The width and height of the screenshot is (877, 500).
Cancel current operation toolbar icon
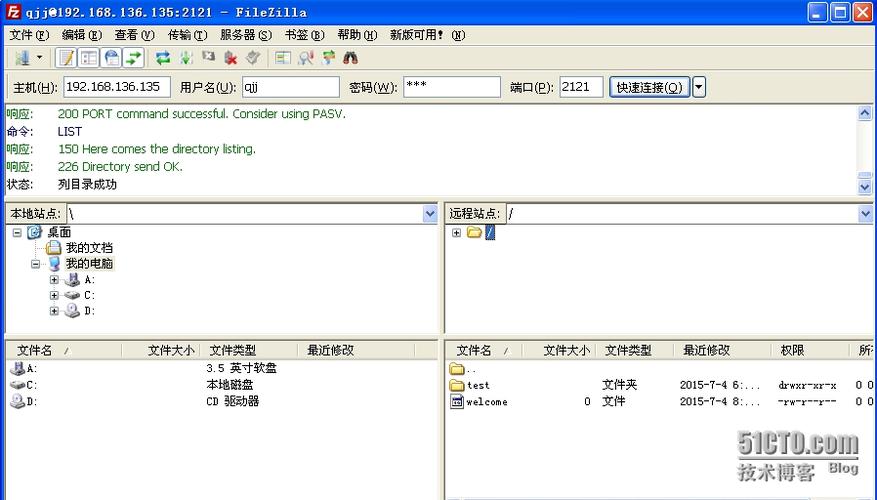208,58
